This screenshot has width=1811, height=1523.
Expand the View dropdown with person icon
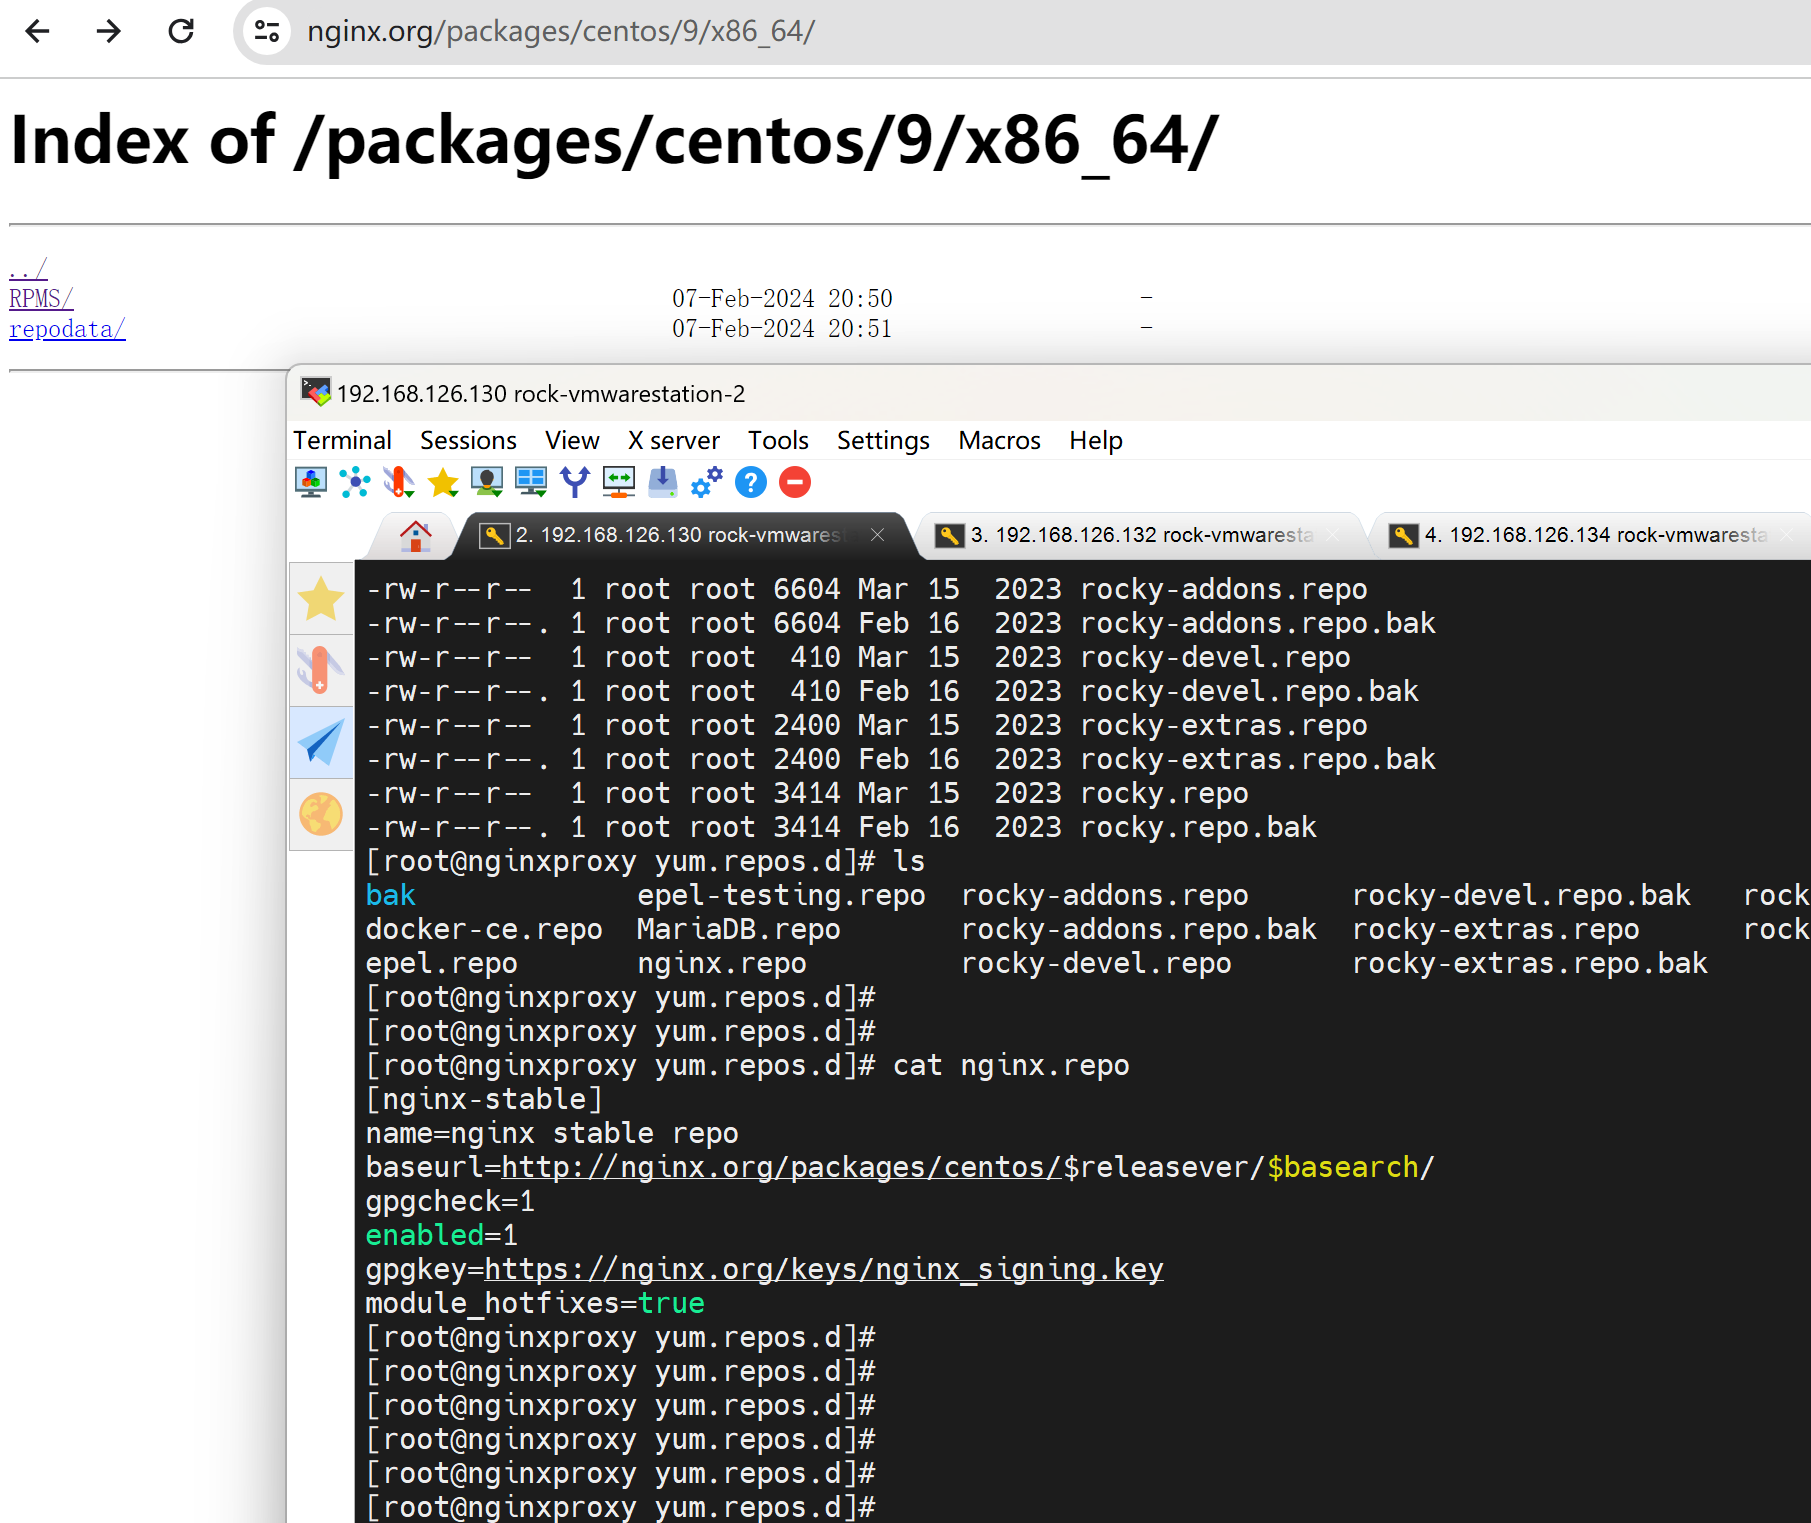[487, 483]
